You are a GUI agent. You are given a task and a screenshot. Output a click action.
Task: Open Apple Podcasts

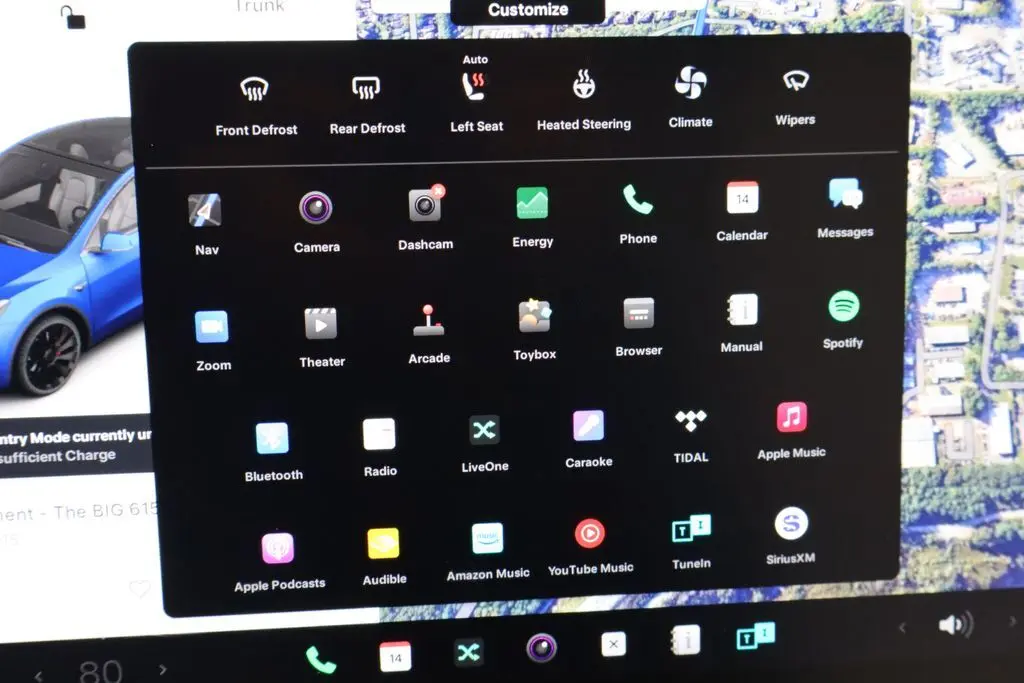point(279,562)
